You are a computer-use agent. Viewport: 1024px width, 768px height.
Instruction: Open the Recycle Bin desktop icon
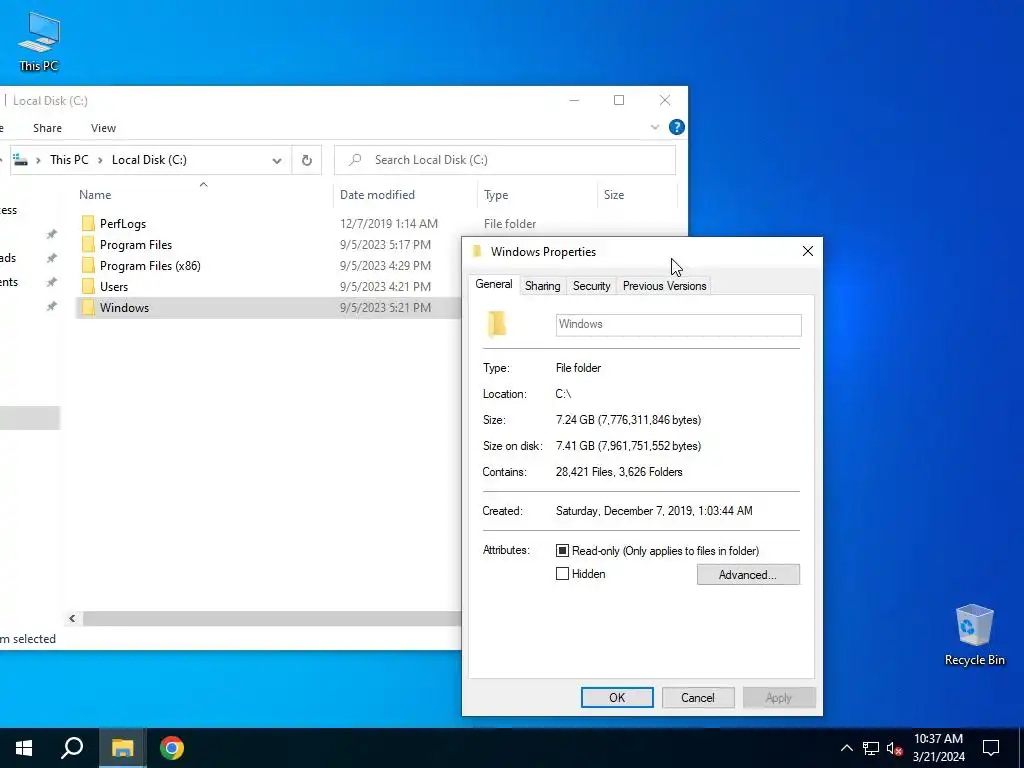974,635
